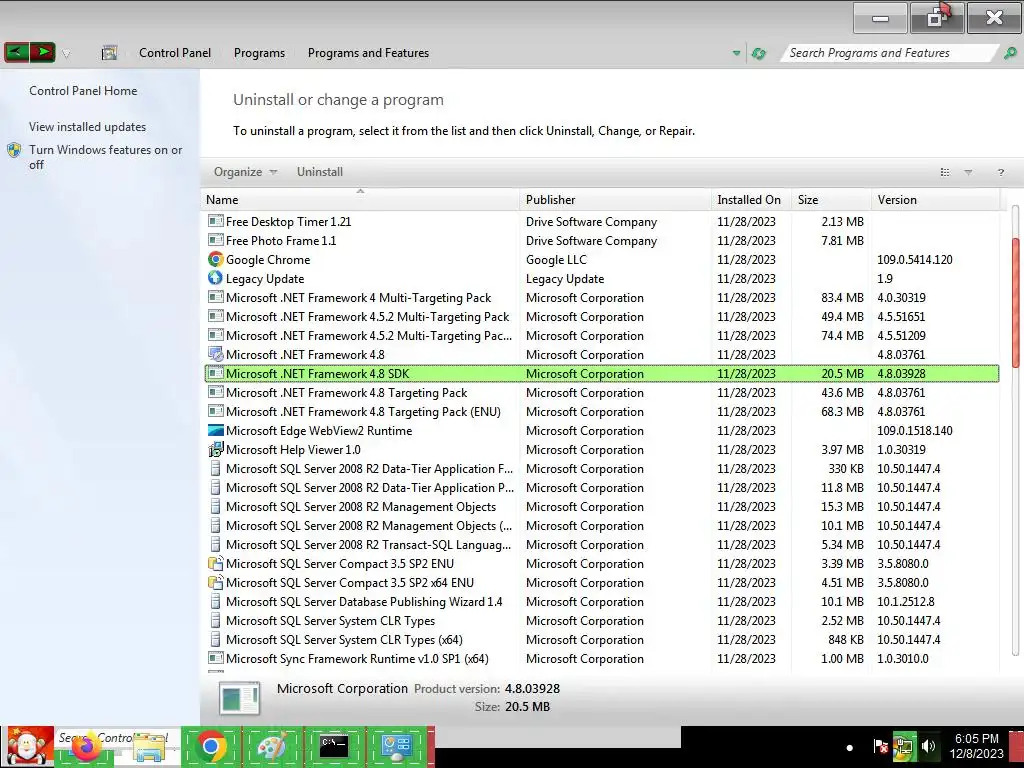Click the 83.4 MB size cell
The width and height of the screenshot is (1024, 768).
(842, 297)
